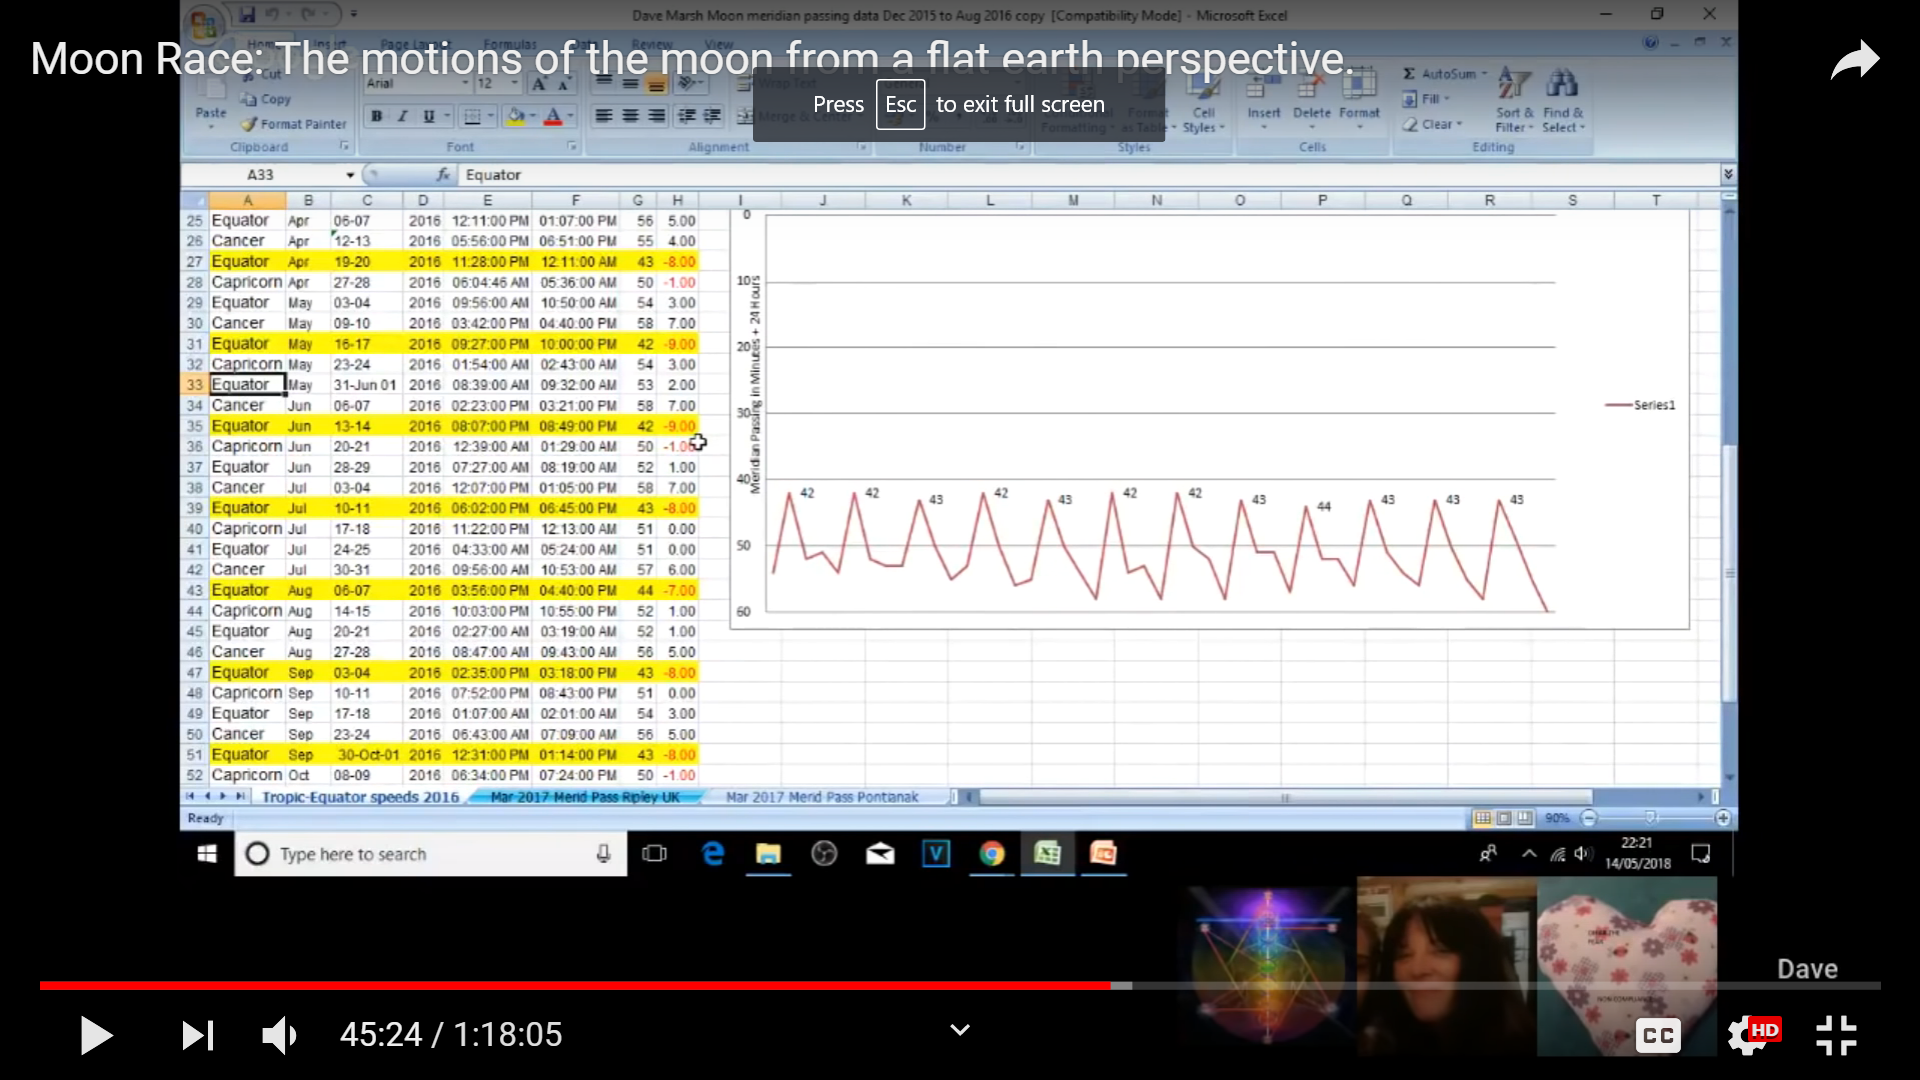The width and height of the screenshot is (1920, 1080).
Task: Toggle Align Text Left
Action: [604, 116]
